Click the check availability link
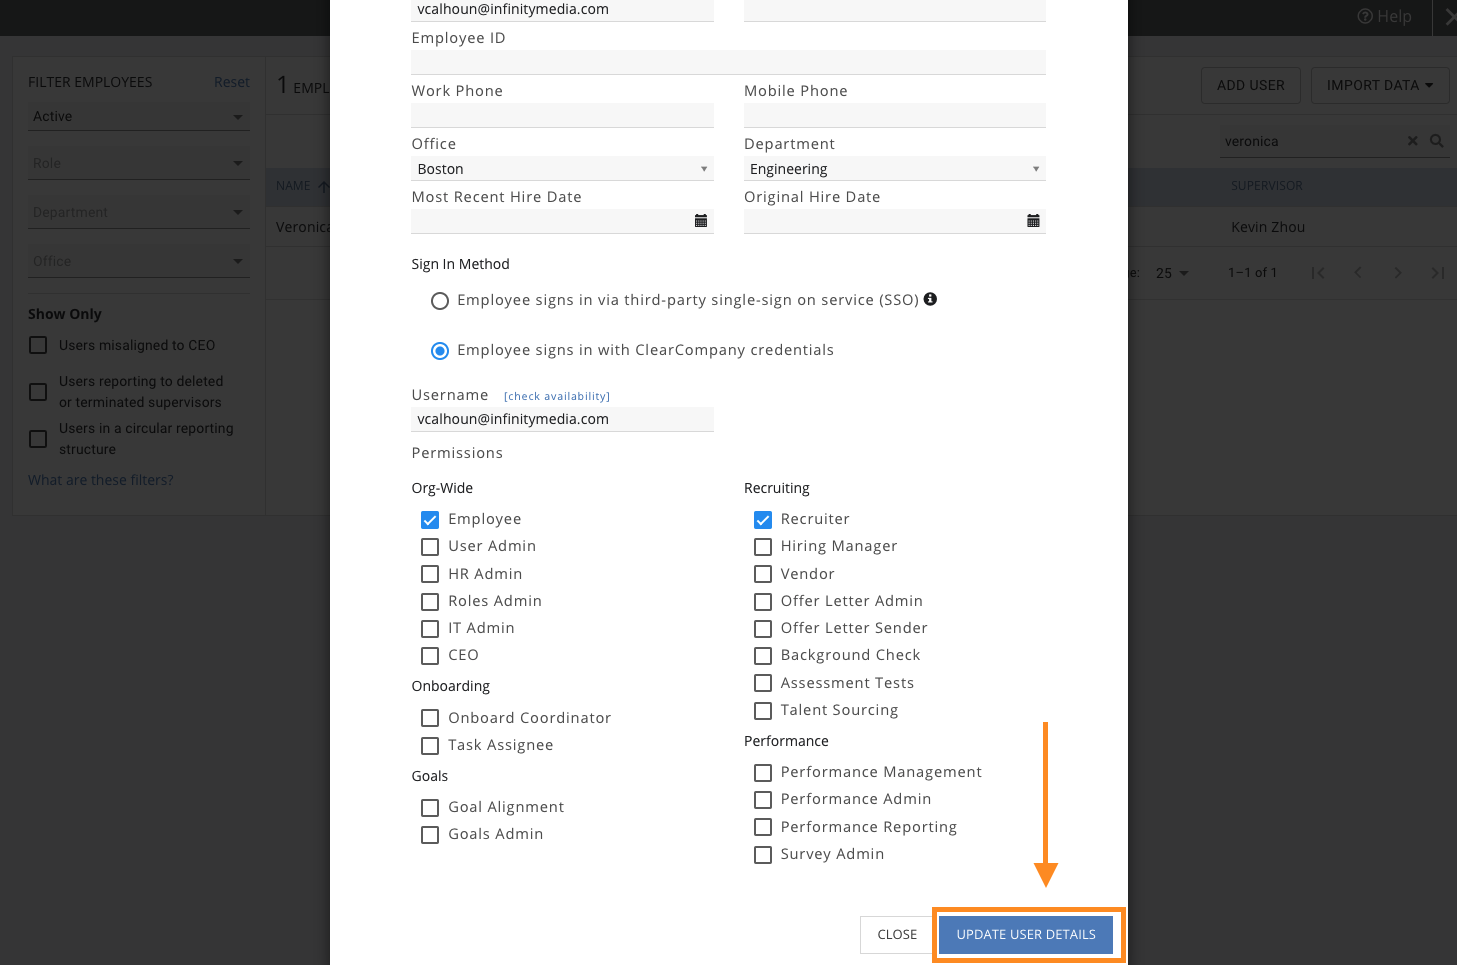The width and height of the screenshot is (1457, 965). point(557,397)
